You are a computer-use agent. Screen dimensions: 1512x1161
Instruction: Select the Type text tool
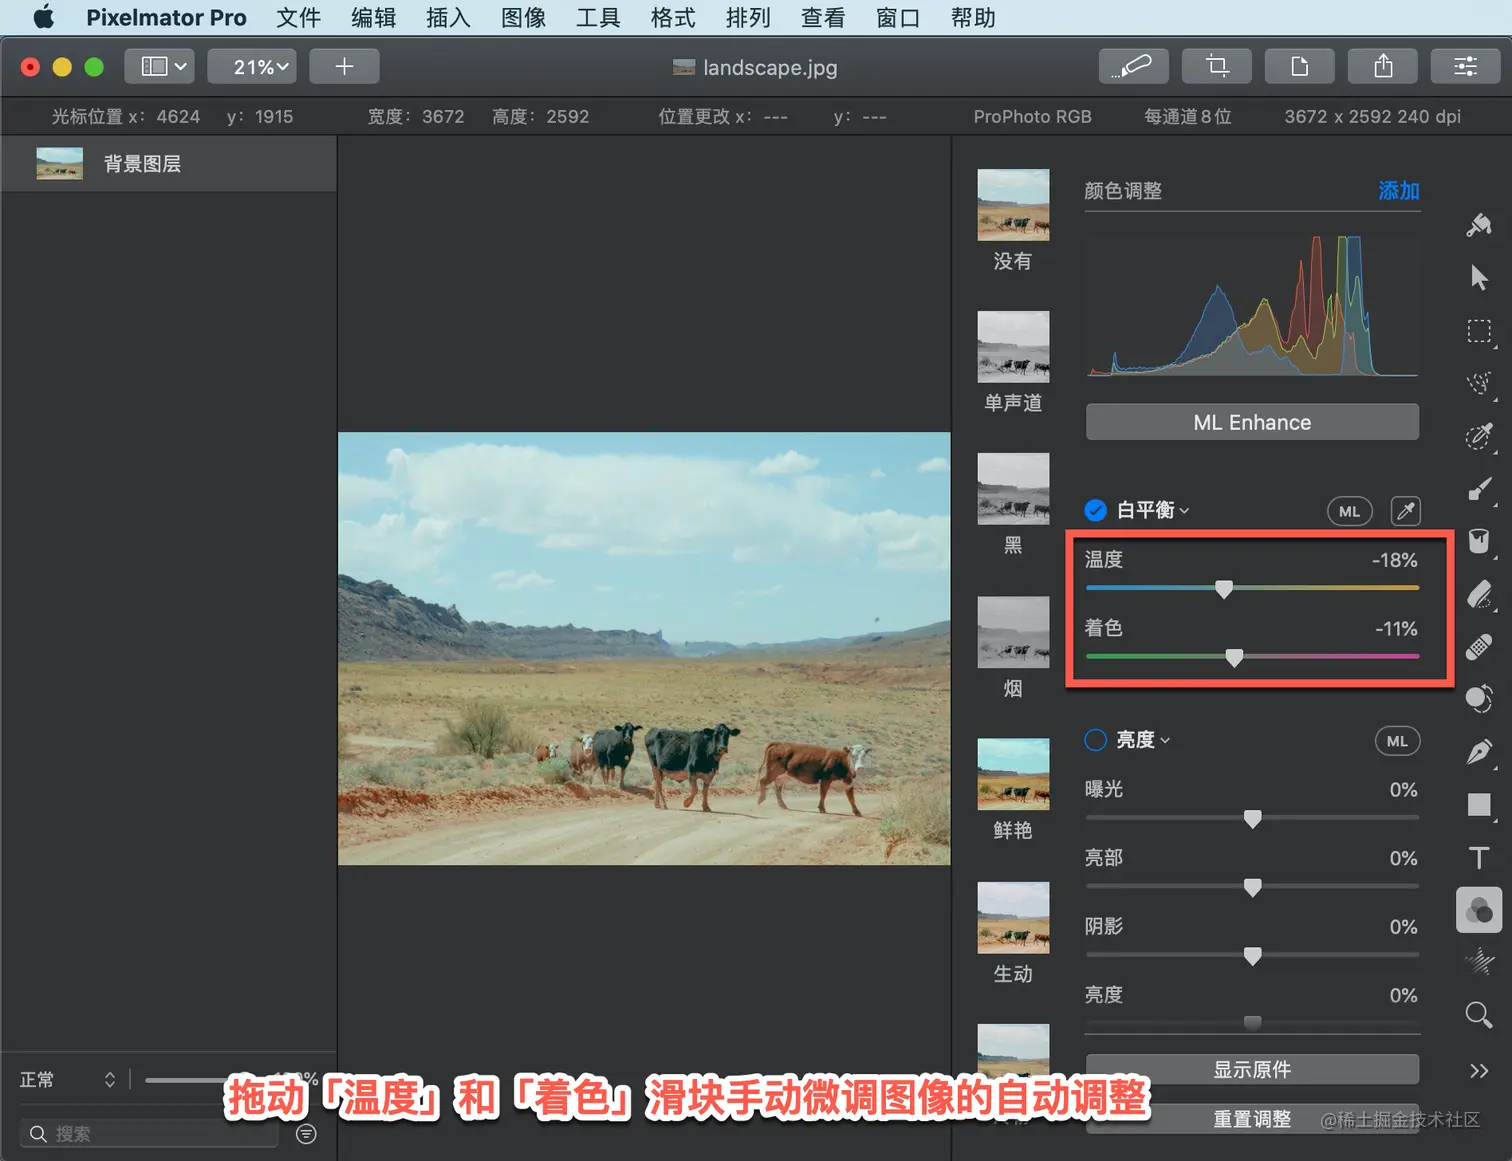pos(1479,858)
